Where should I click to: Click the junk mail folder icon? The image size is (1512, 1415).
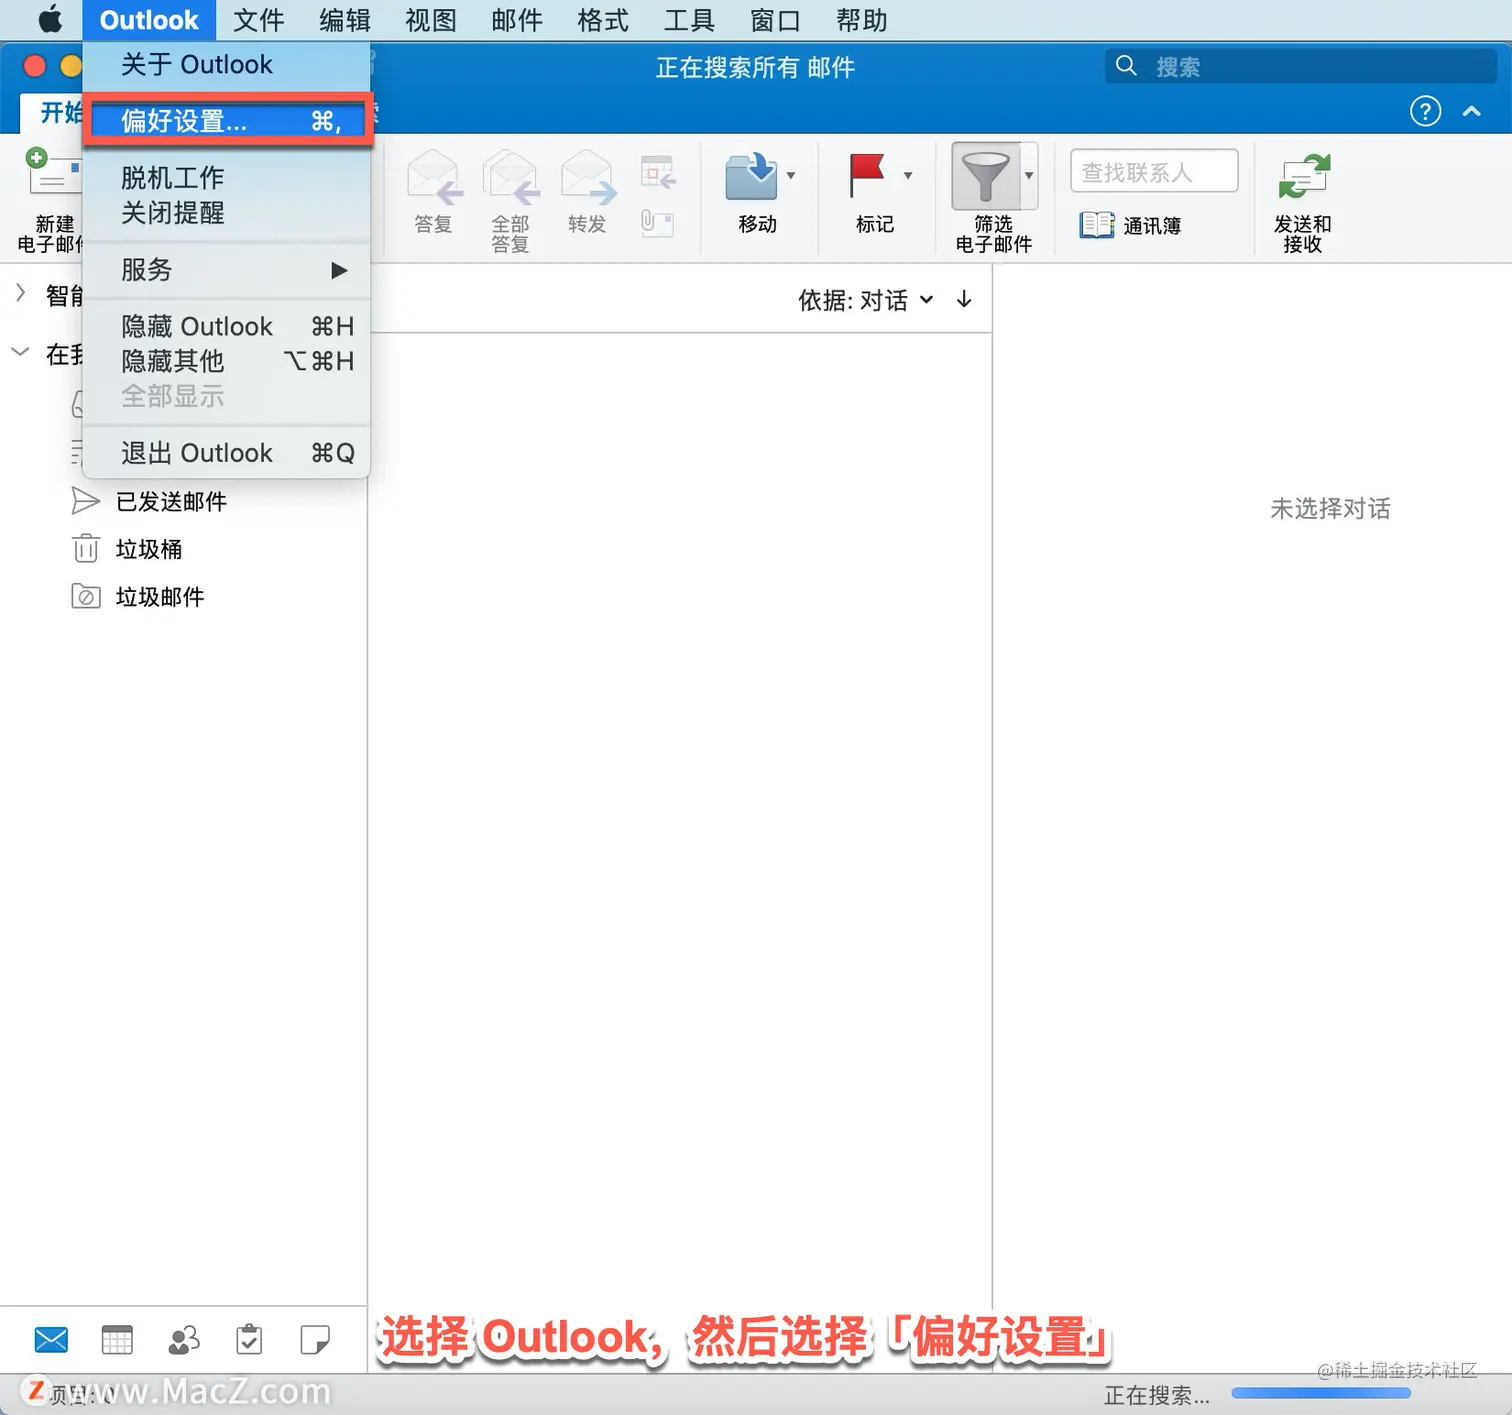(86, 597)
